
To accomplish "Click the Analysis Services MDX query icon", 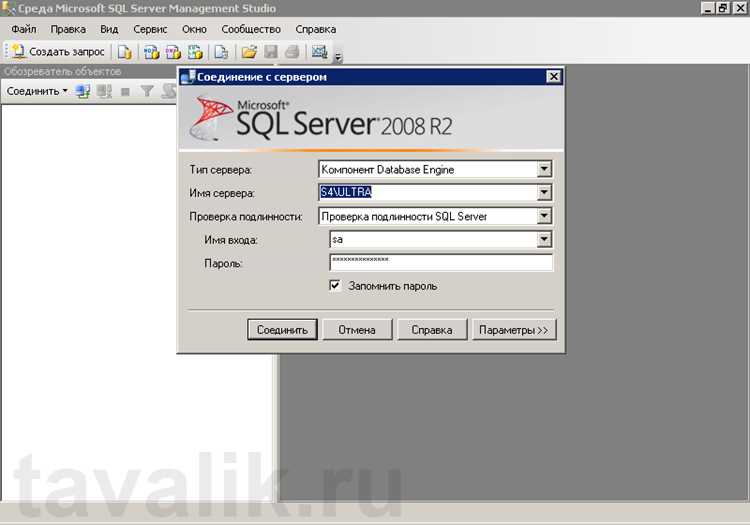I will (152, 52).
